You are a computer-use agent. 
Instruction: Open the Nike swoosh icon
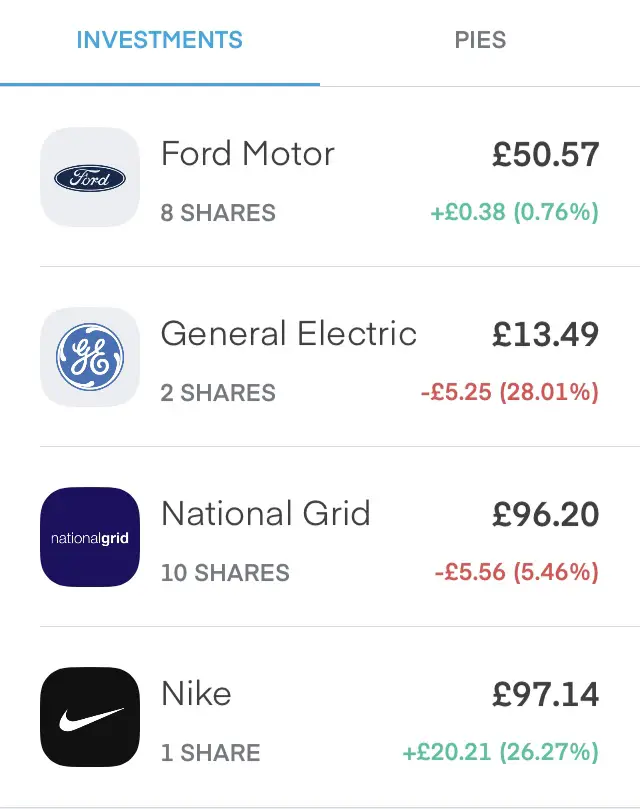pyautogui.click(x=90, y=717)
